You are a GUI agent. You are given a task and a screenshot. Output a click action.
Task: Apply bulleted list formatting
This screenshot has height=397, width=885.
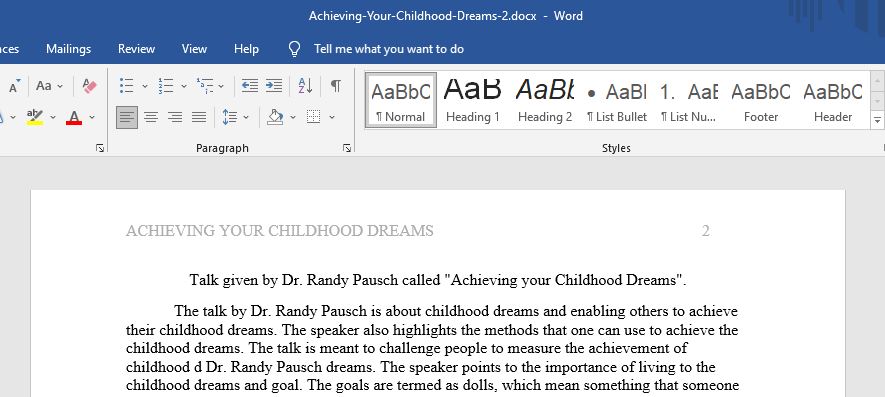tap(127, 86)
